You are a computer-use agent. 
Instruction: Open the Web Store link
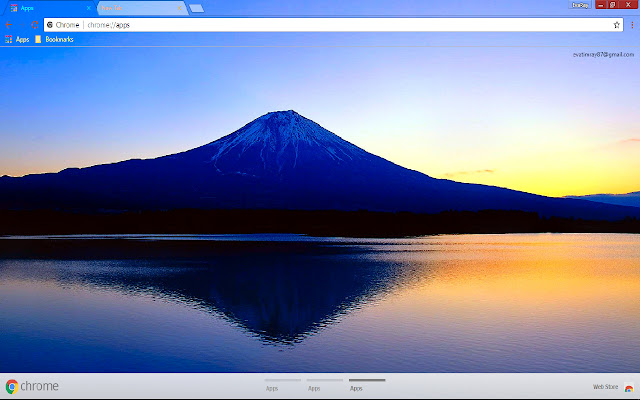coord(605,387)
